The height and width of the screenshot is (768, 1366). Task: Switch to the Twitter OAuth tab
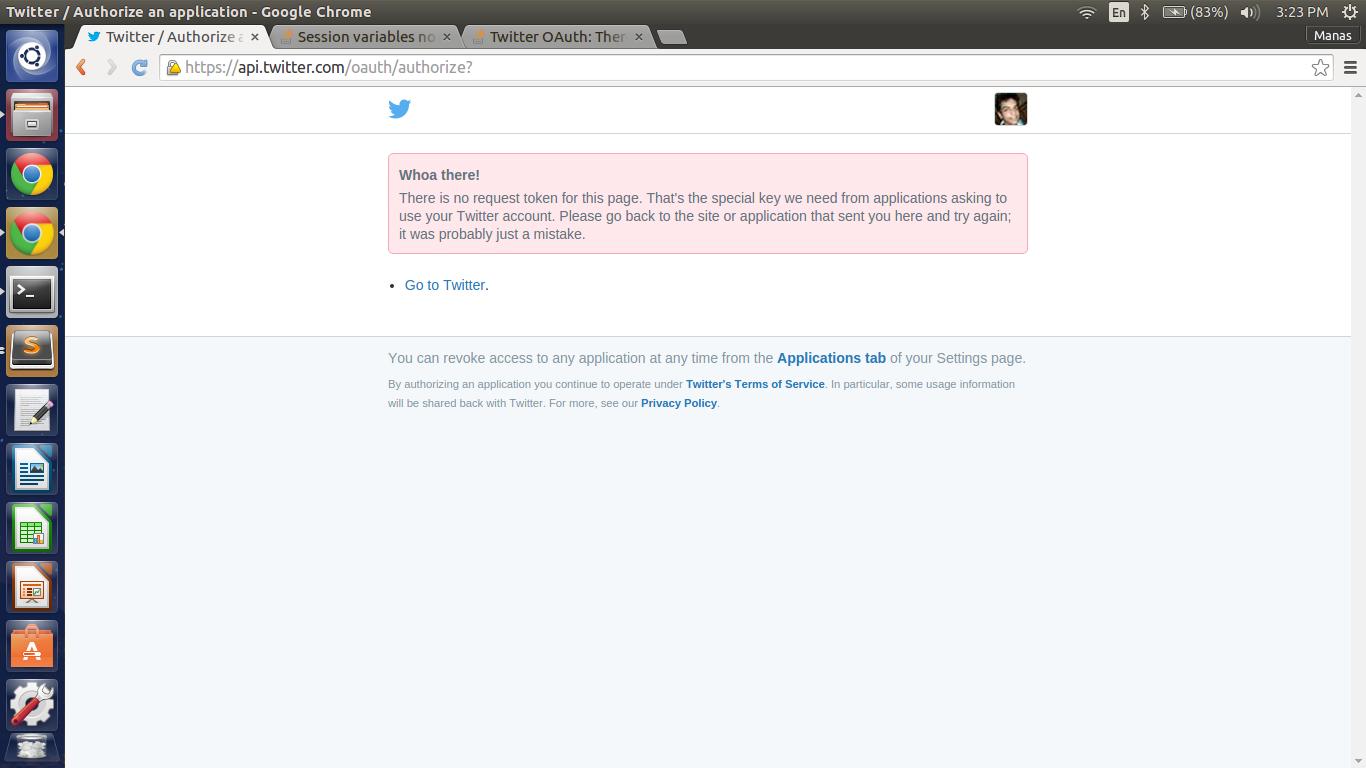click(x=555, y=36)
